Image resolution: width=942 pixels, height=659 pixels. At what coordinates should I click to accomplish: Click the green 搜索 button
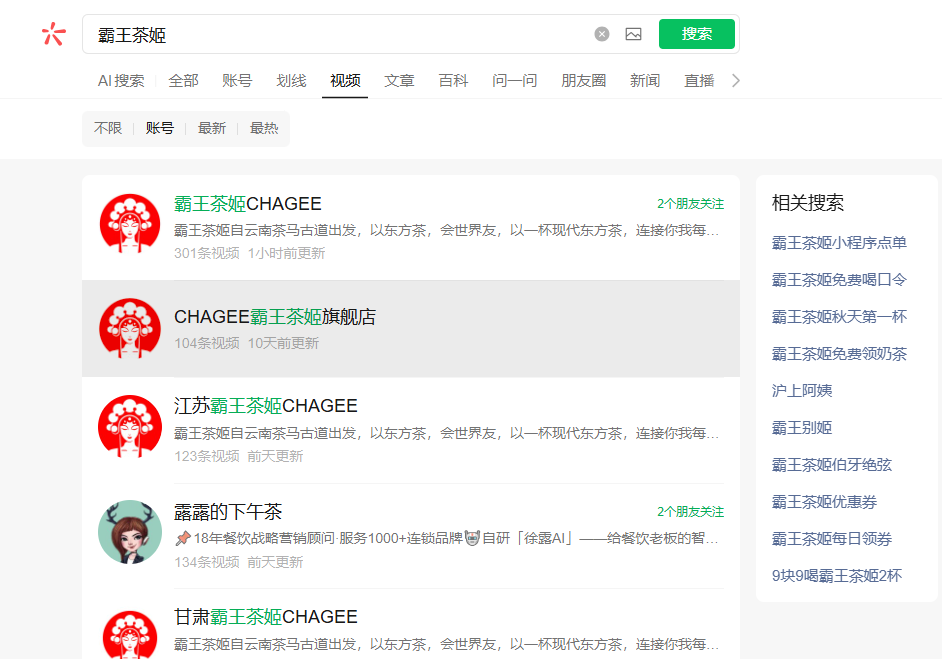tap(696, 34)
